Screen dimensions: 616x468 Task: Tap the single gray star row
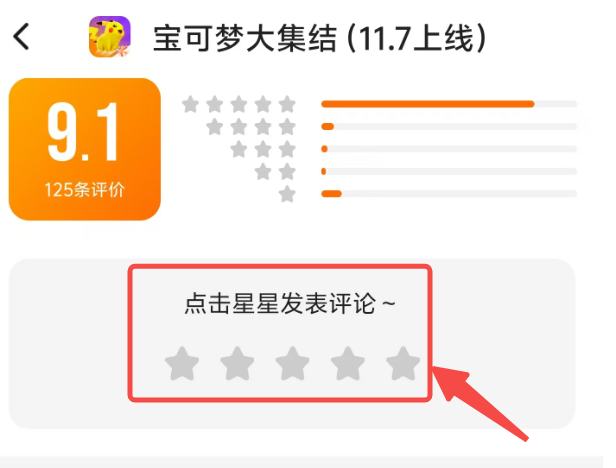(287, 194)
